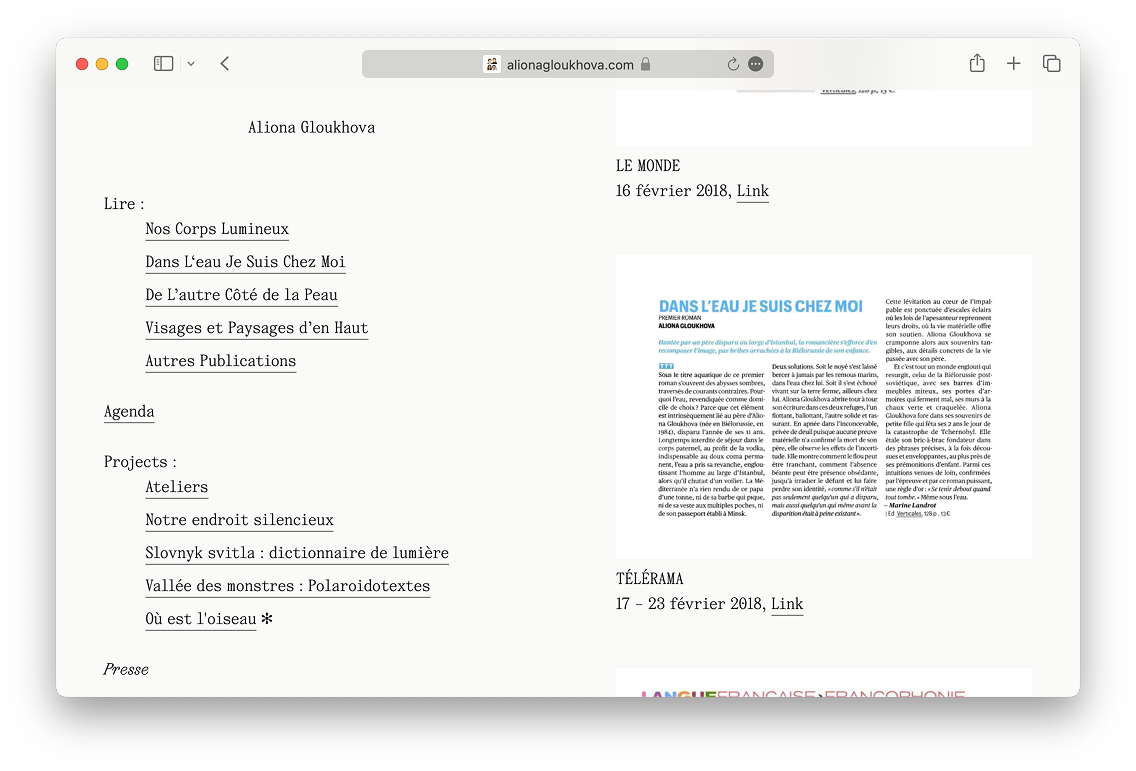Viewport: 1136px width, 771px height.
Task: Toggle the Safari sidebar icon
Action: click(x=163, y=64)
